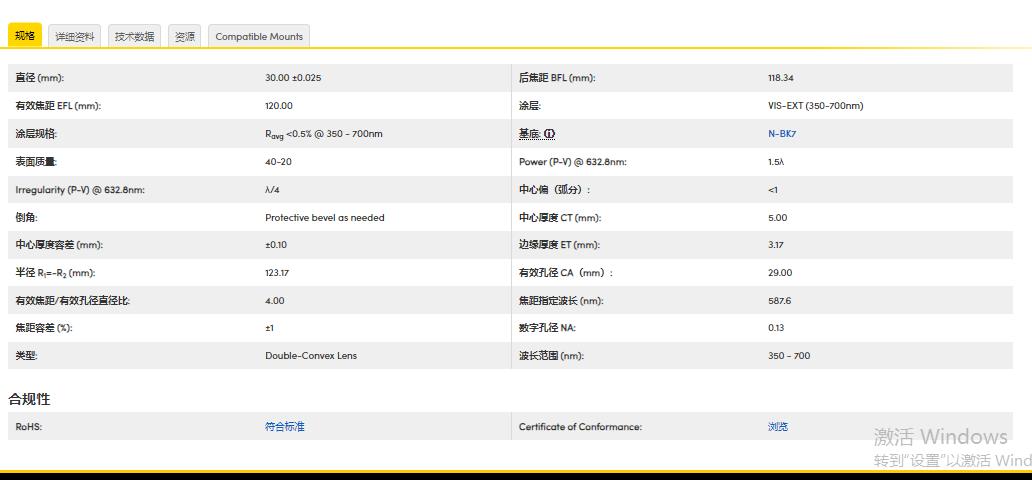Click the Protective bevel as needed text
The height and width of the screenshot is (480, 1032).
324,217
